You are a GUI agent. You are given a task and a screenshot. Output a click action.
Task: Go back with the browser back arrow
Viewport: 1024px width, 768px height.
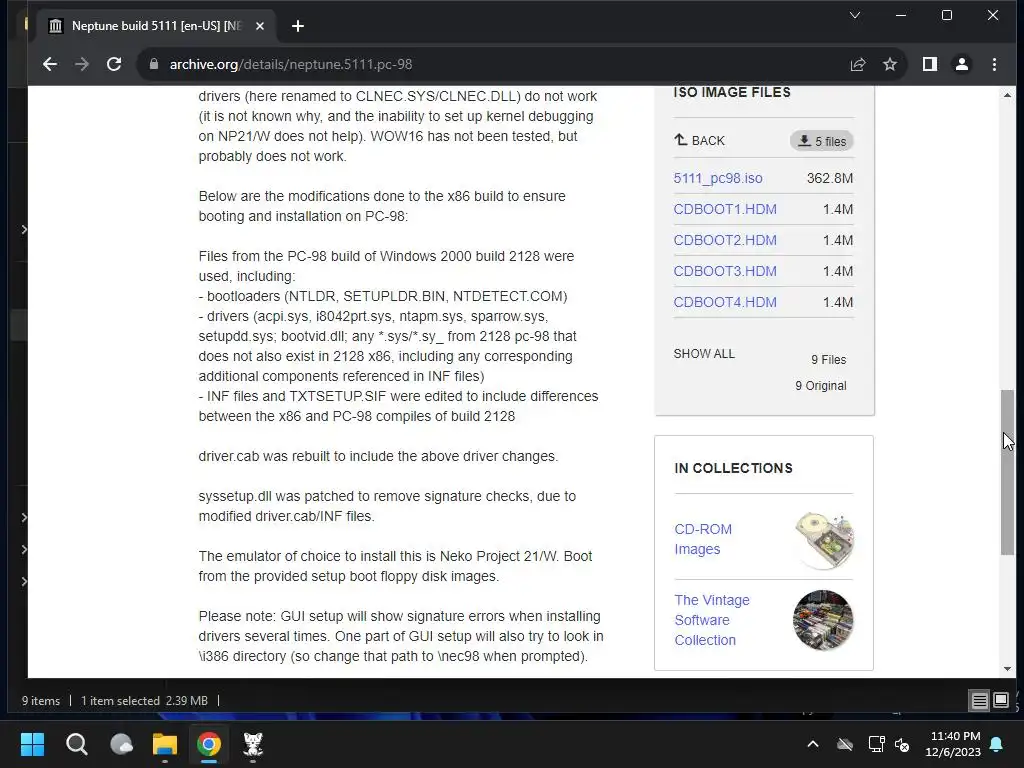pyautogui.click(x=50, y=64)
